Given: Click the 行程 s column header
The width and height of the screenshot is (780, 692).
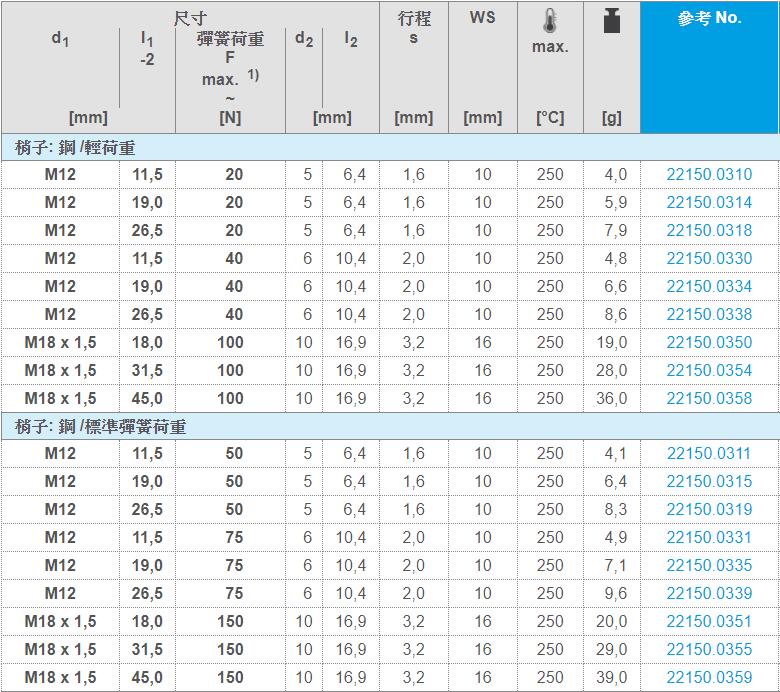Looking at the screenshot, I should coord(413,28).
